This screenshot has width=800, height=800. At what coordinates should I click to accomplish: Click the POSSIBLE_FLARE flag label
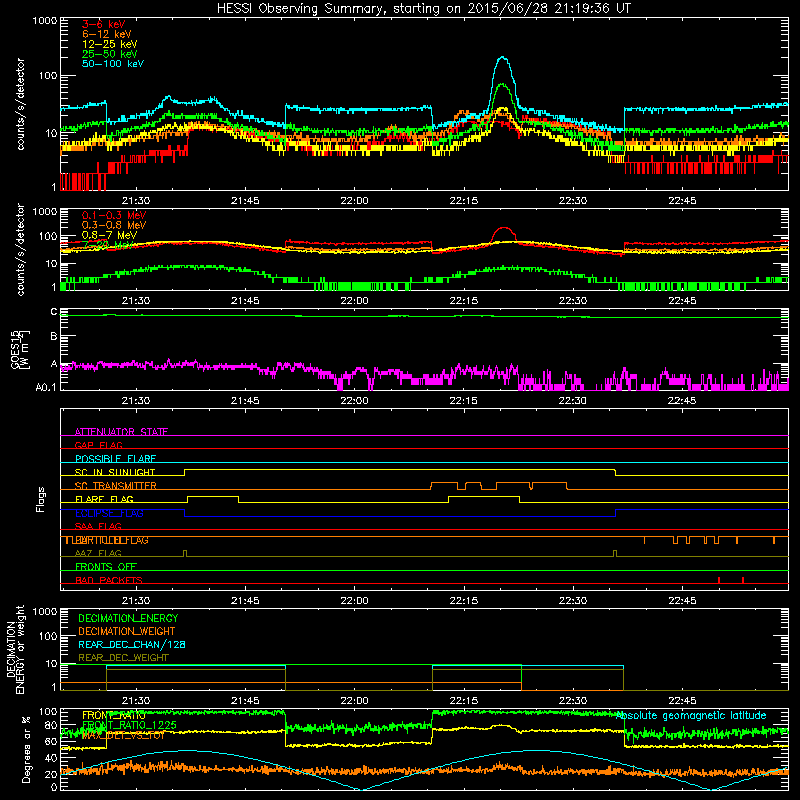click(115, 459)
